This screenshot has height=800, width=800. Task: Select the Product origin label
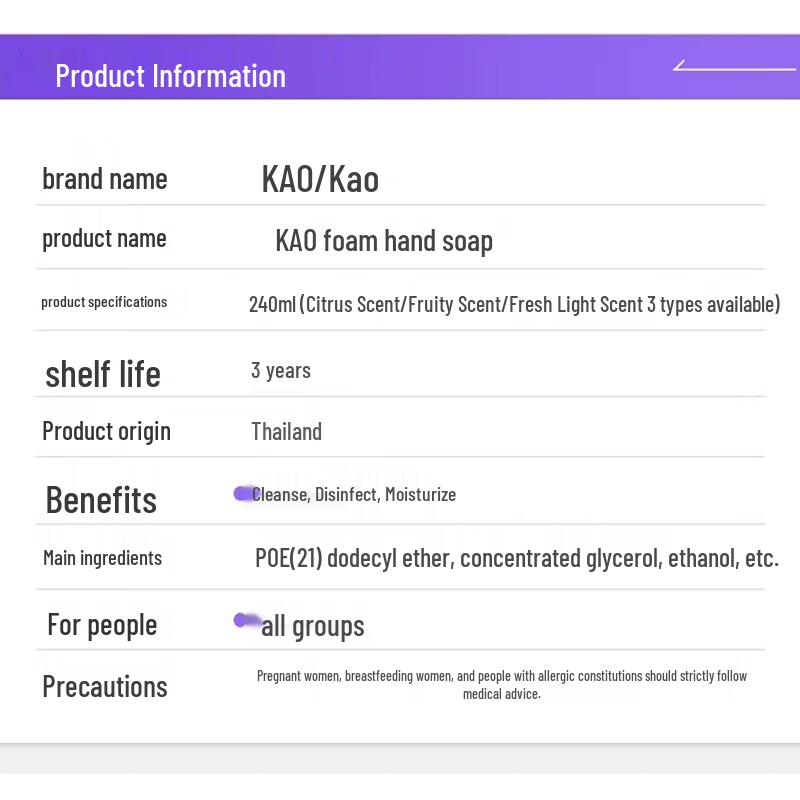[106, 432]
